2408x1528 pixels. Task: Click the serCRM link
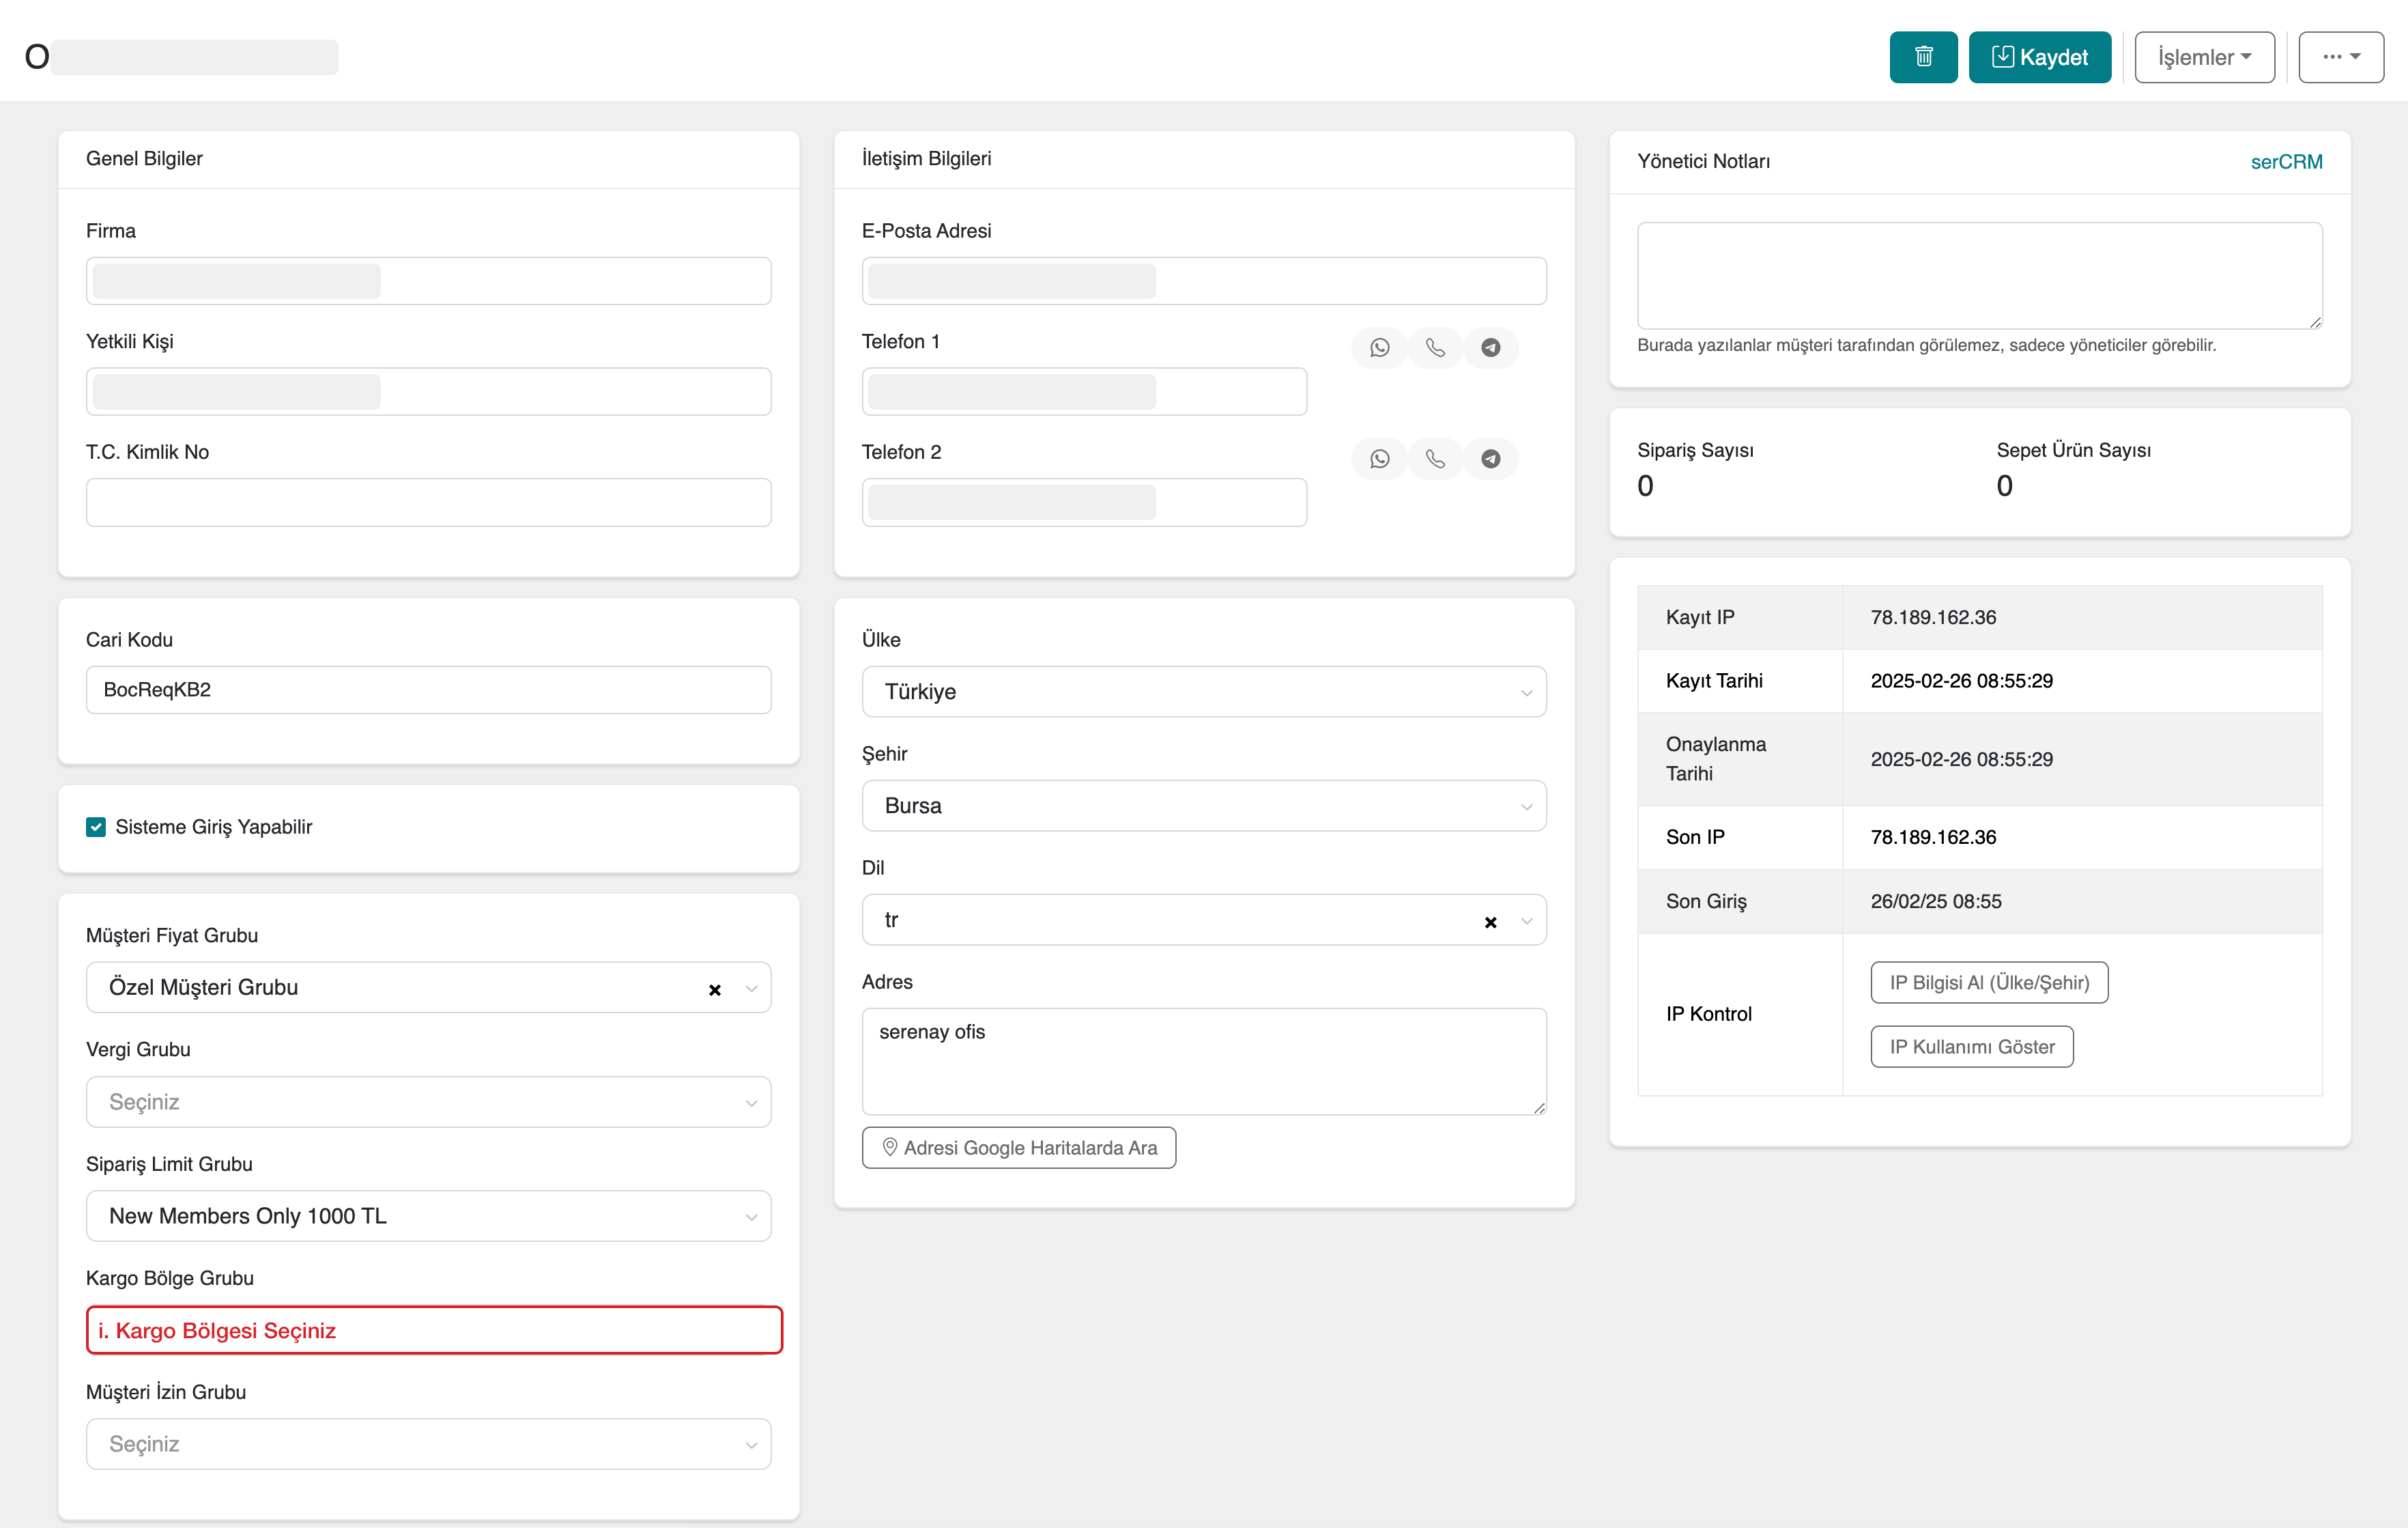(x=2285, y=162)
